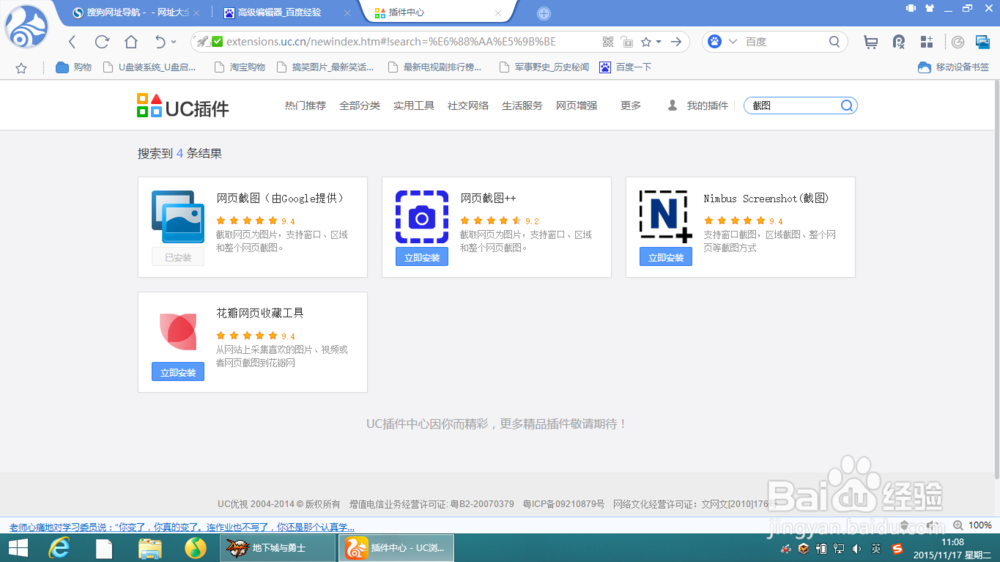
Task: Open the Windows Start button
Action: point(18,548)
